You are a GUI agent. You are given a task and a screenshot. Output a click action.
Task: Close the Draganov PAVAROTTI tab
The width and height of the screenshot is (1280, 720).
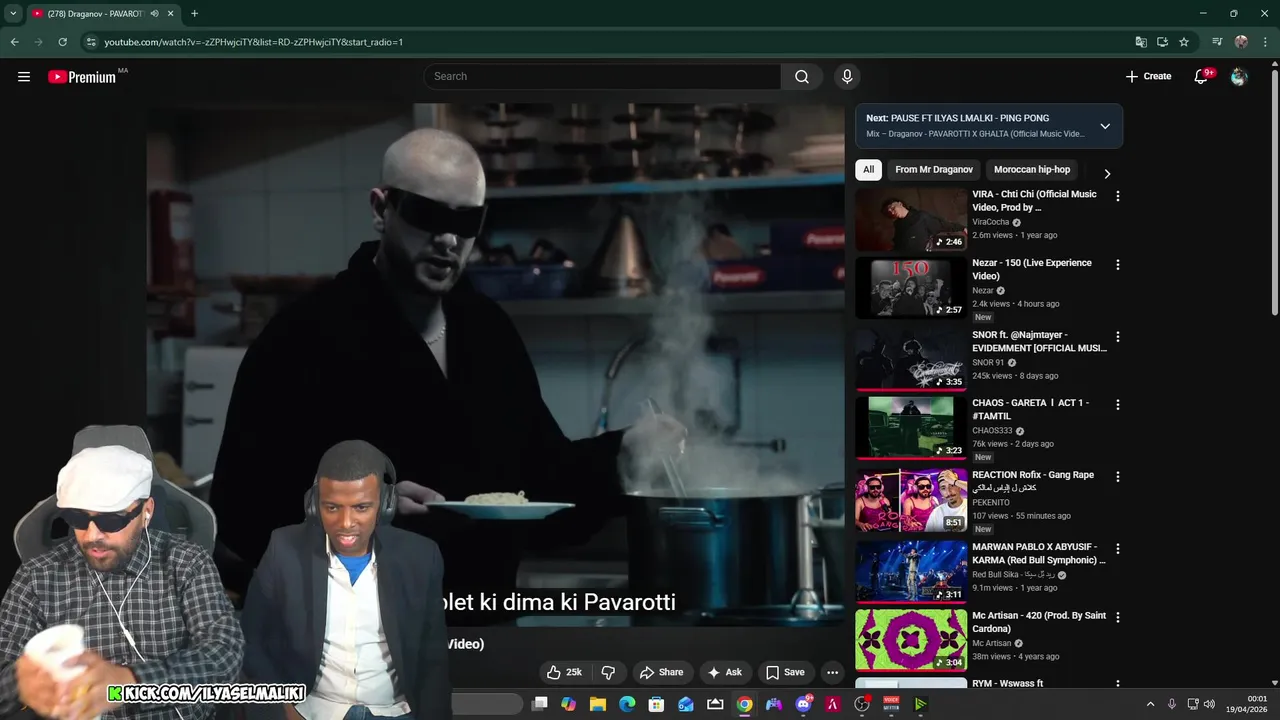[171, 14]
